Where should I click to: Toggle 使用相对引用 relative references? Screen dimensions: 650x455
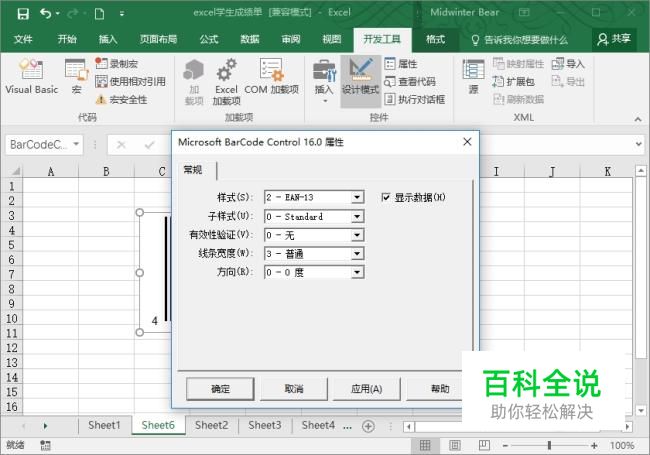[131, 82]
